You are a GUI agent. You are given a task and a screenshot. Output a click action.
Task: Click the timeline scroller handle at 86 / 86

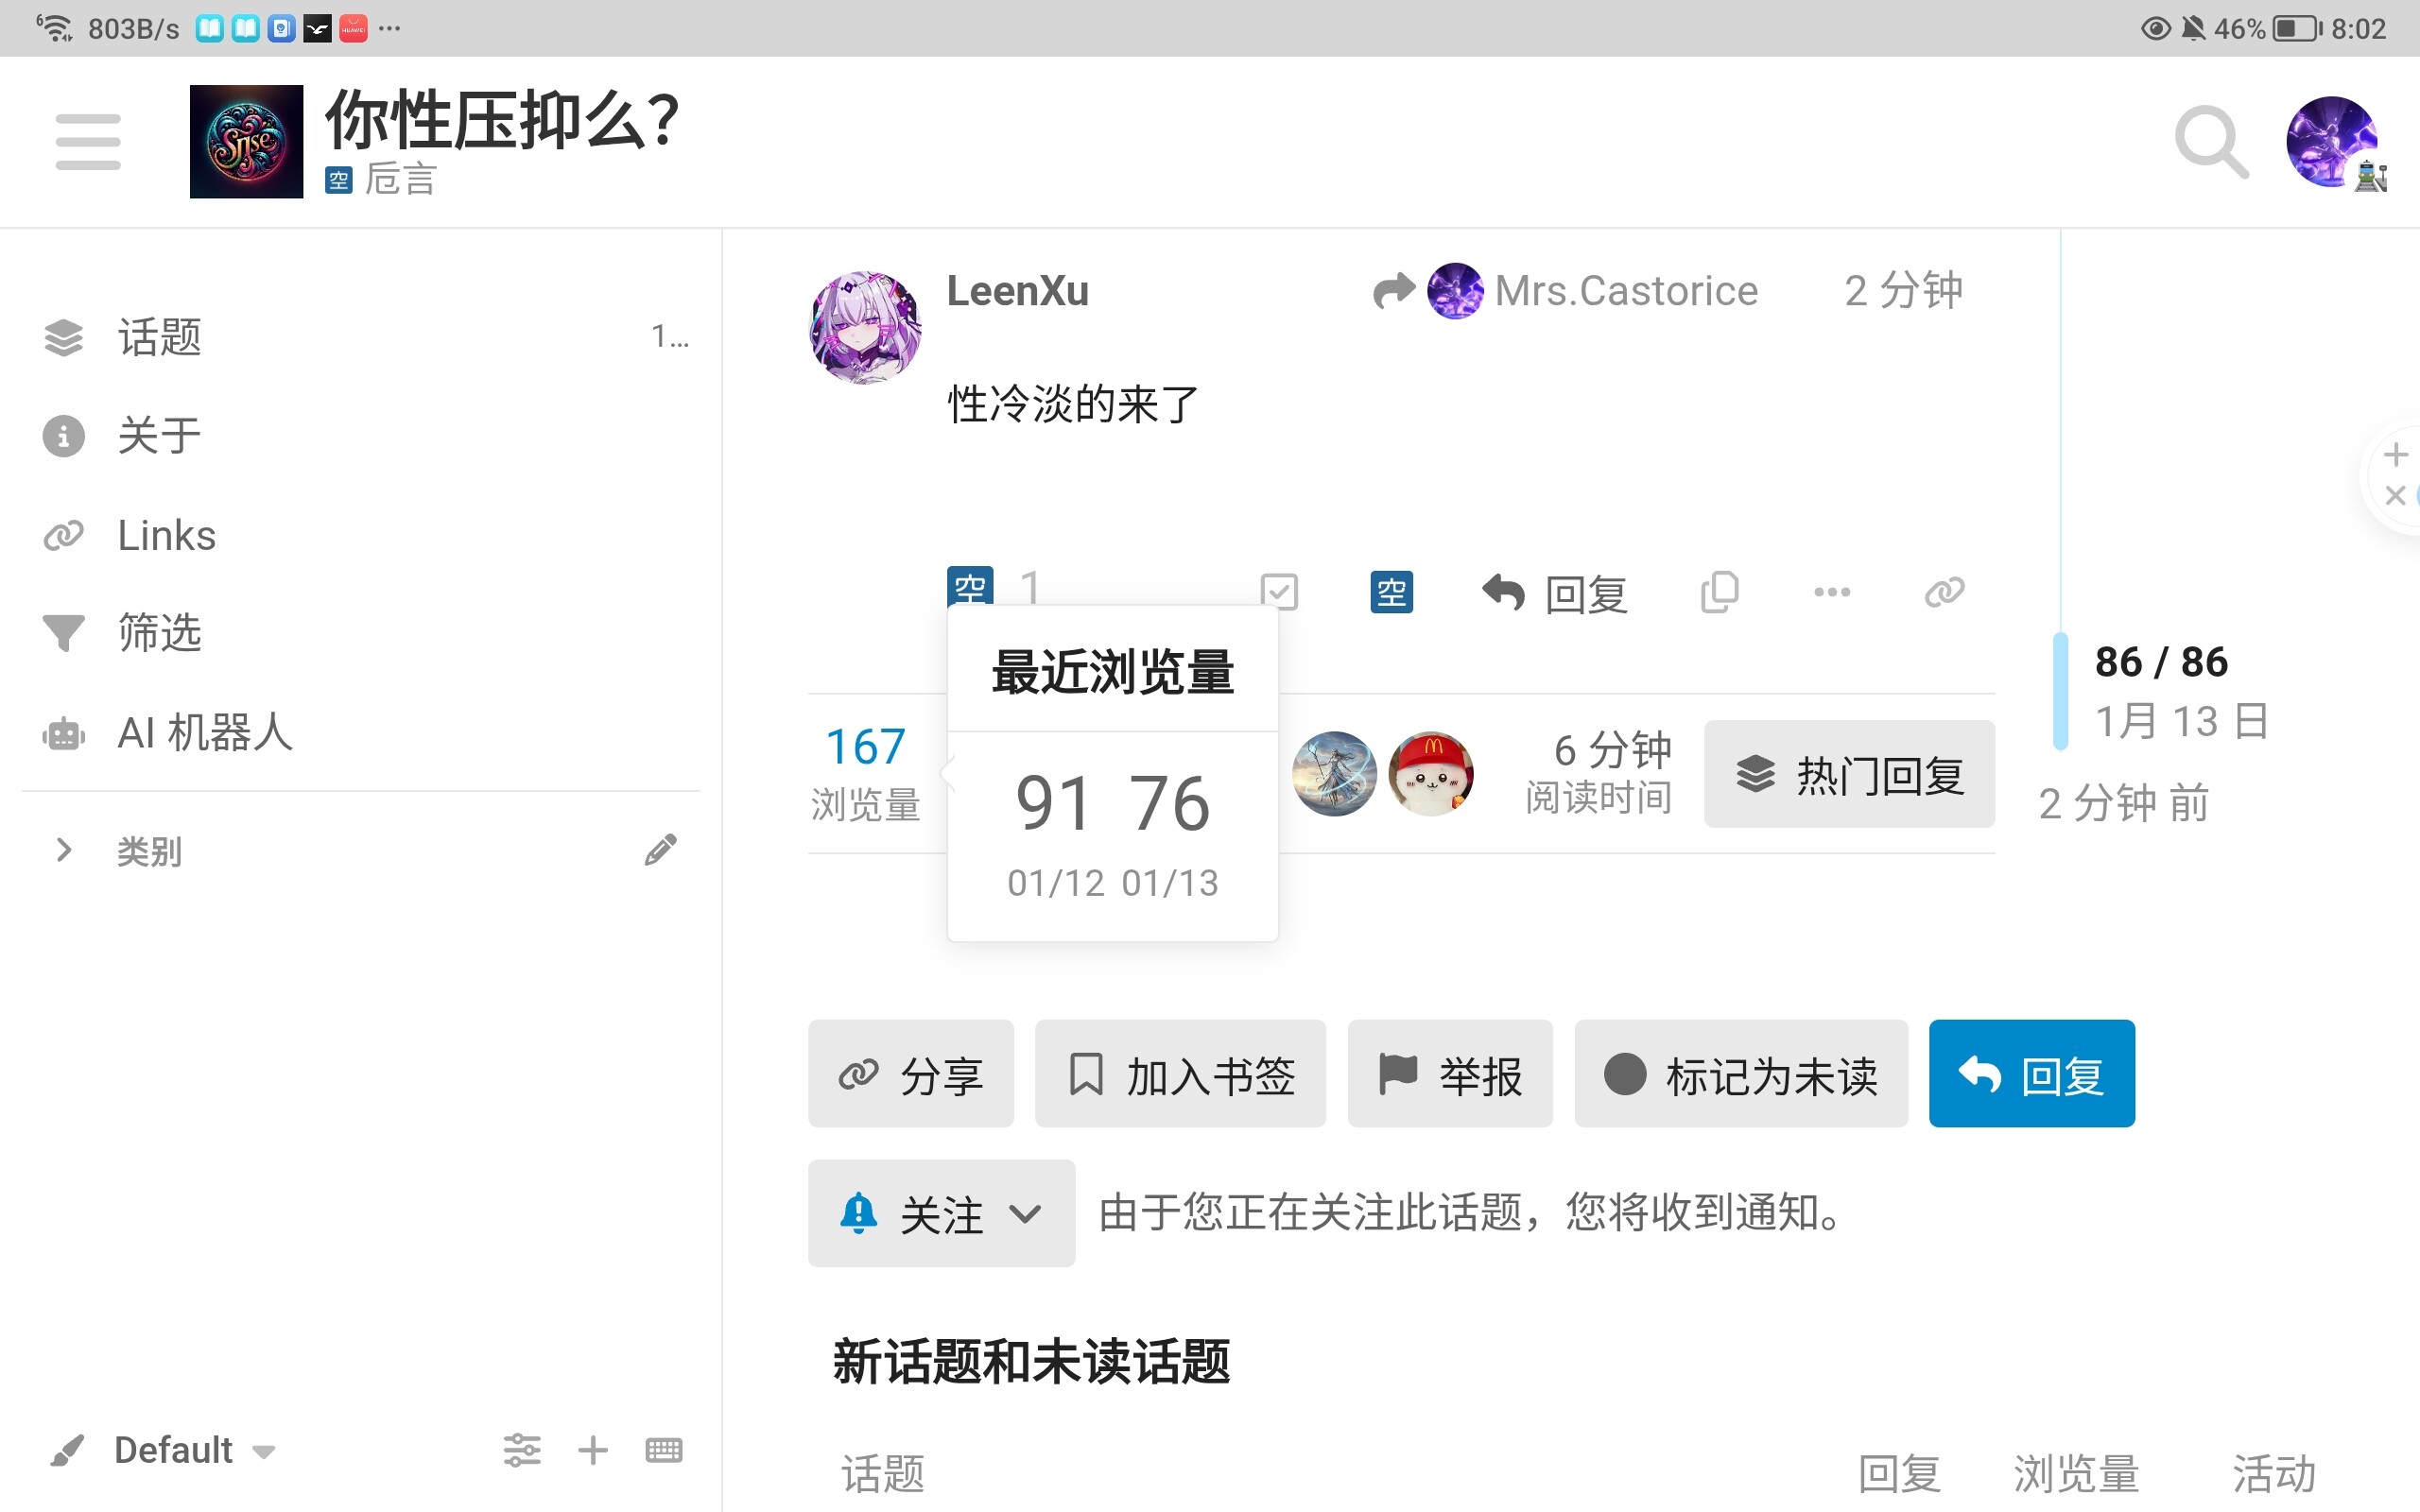coord(2060,690)
